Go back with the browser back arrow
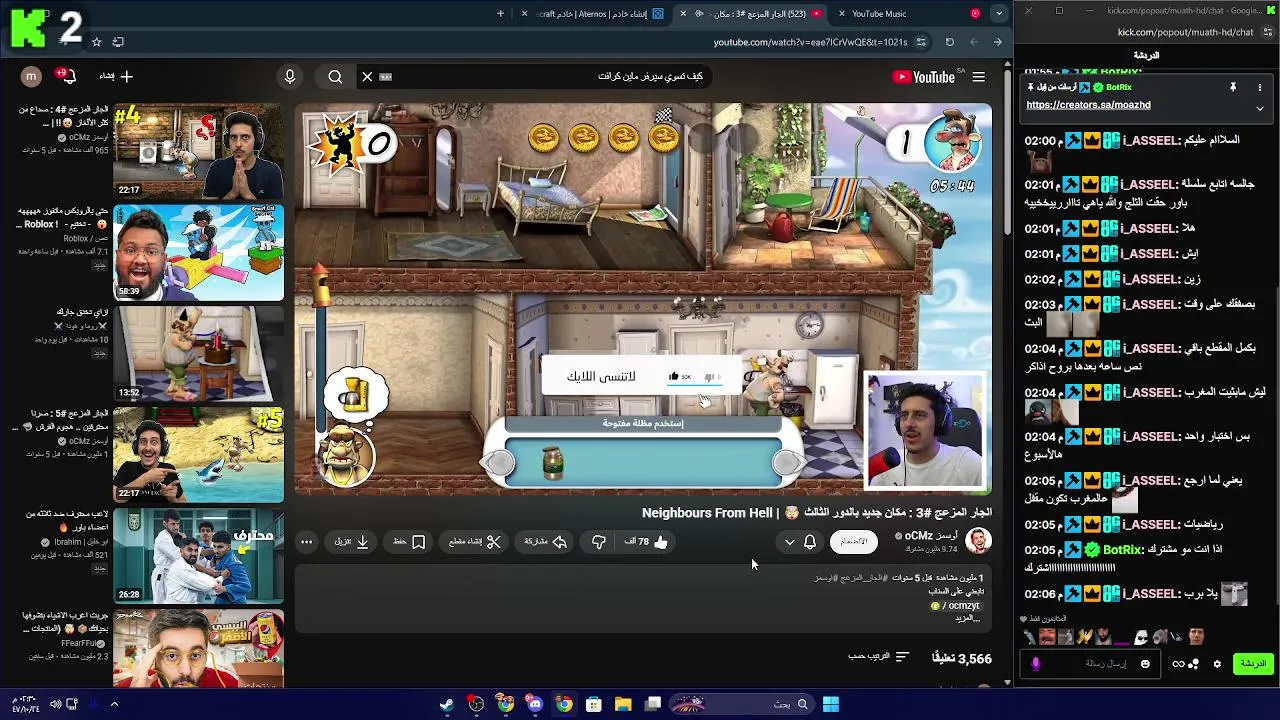The image size is (1280, 720). tap(997, 42)
